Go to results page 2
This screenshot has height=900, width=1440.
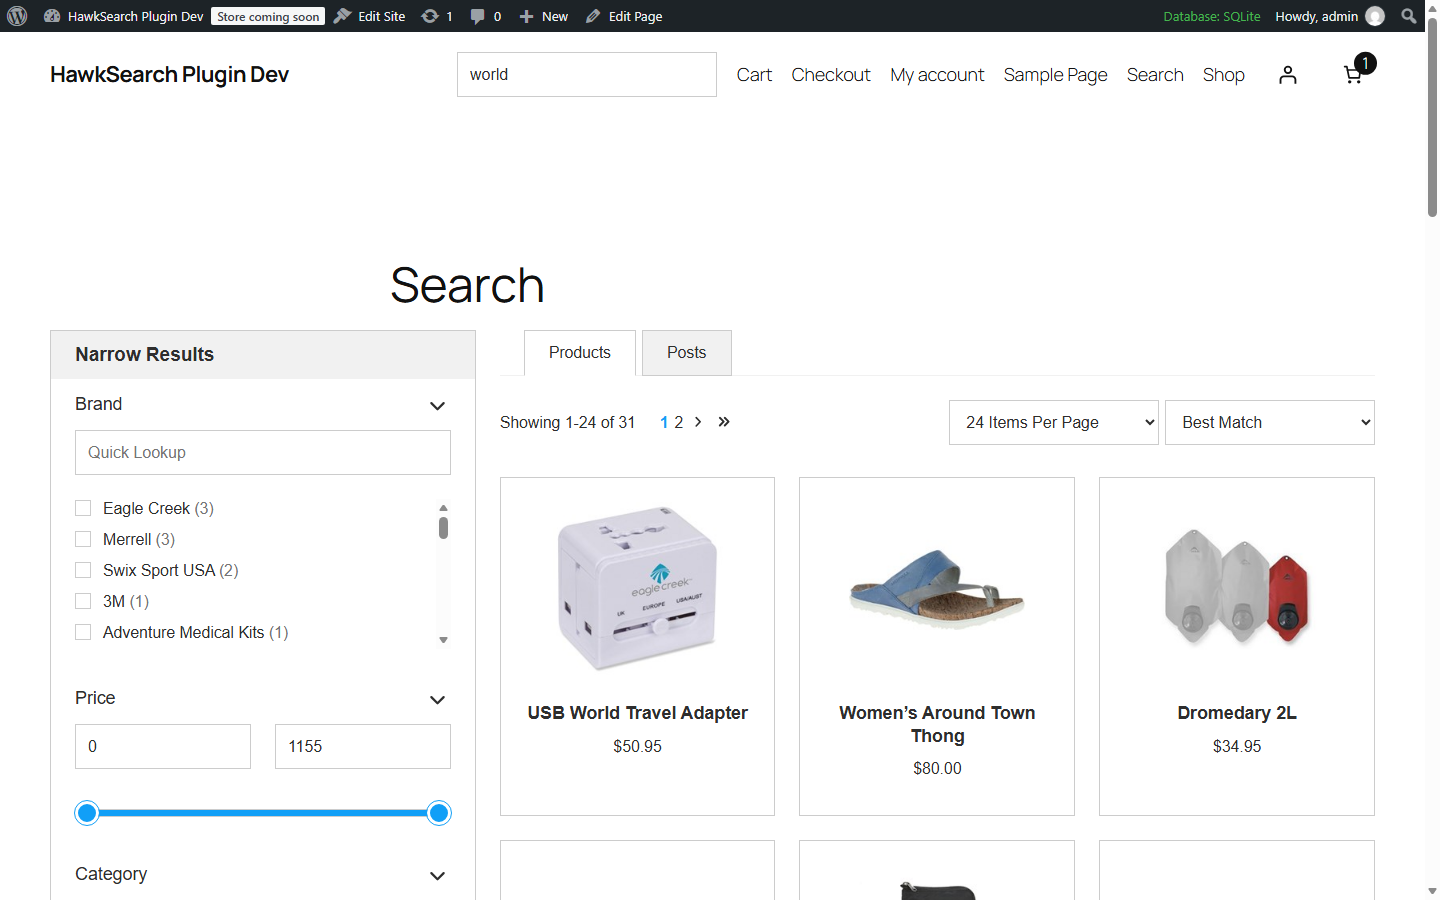[x=678, y=422]
